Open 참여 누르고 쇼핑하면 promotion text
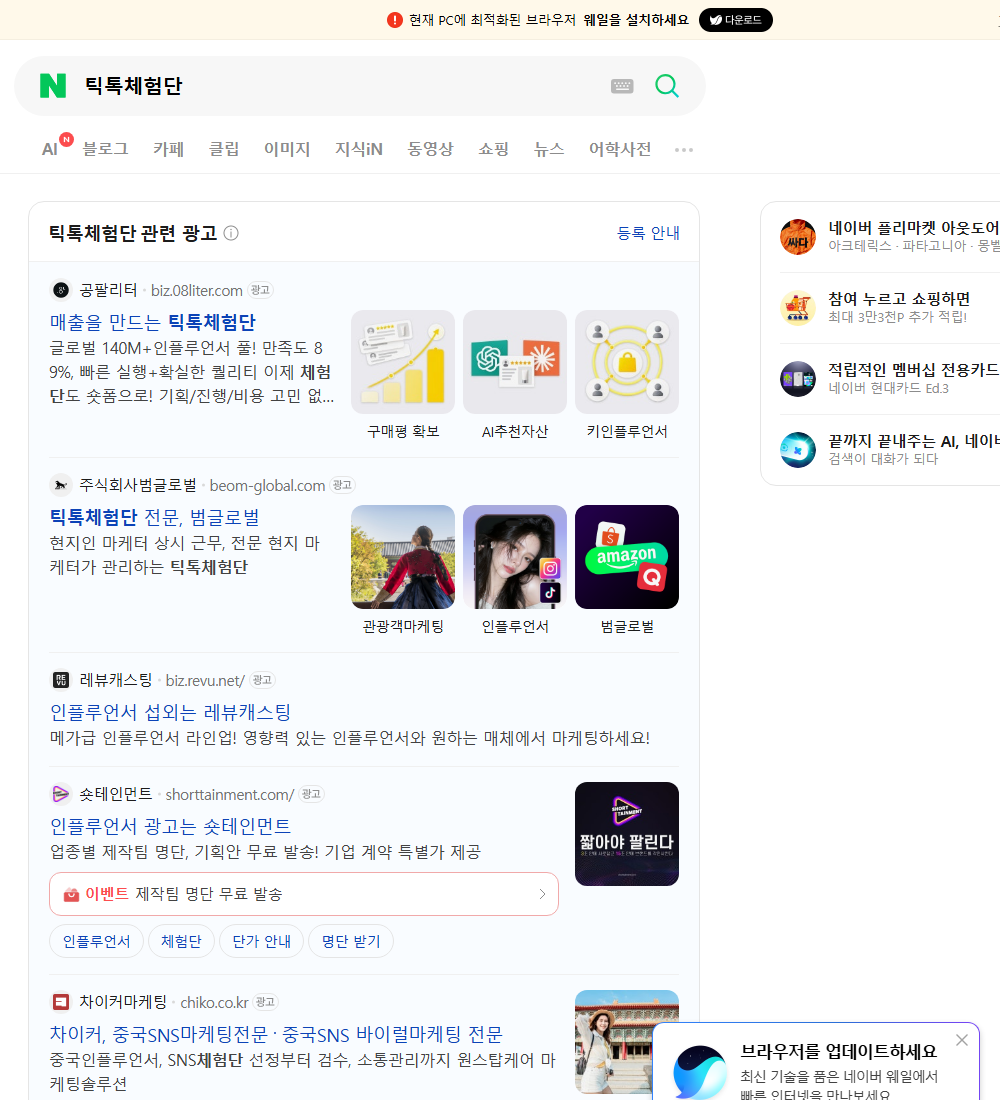 coord(899,299)
